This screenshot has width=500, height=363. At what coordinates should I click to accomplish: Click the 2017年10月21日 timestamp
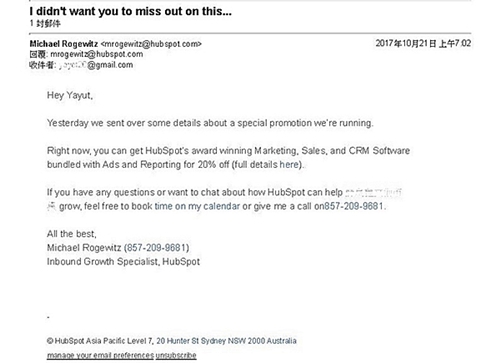point(423,44)
